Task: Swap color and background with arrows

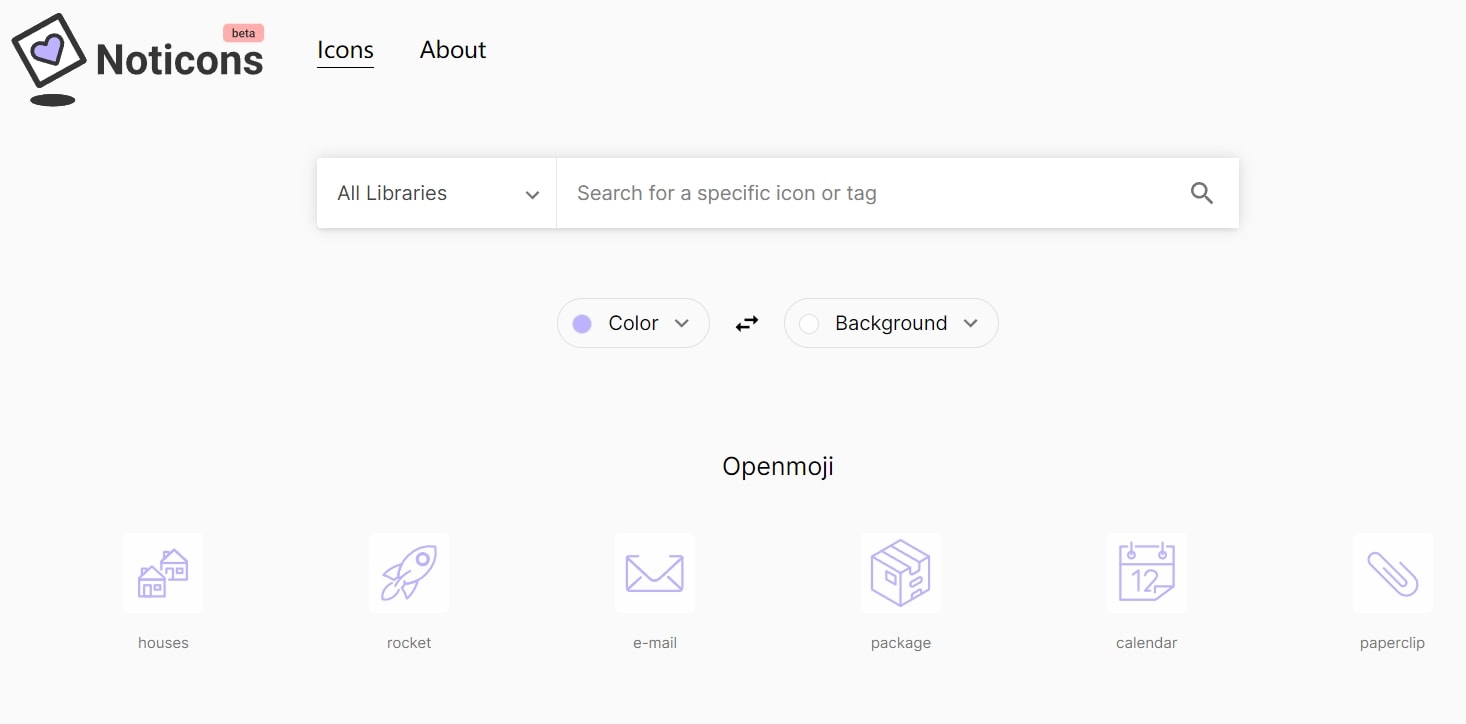Action: (747, 323)
